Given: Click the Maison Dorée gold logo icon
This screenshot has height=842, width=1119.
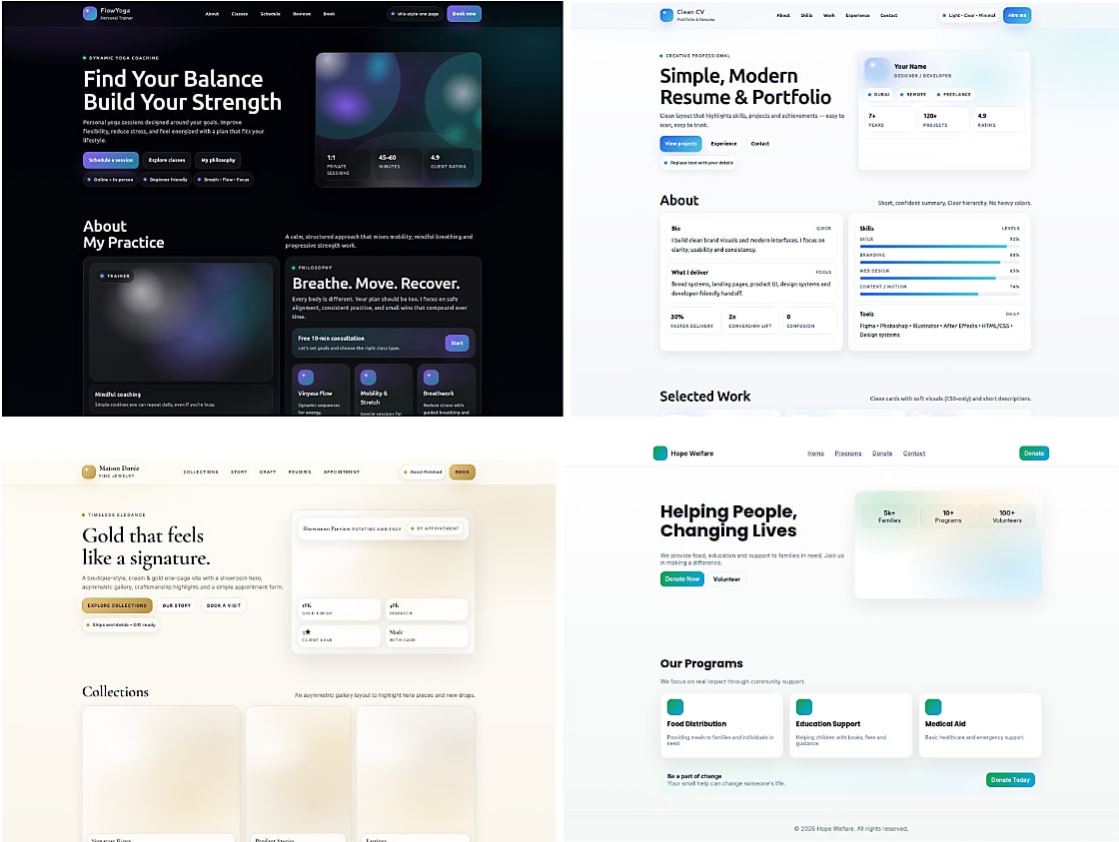Looking at the screenshot, I should (x=89, y=472).
